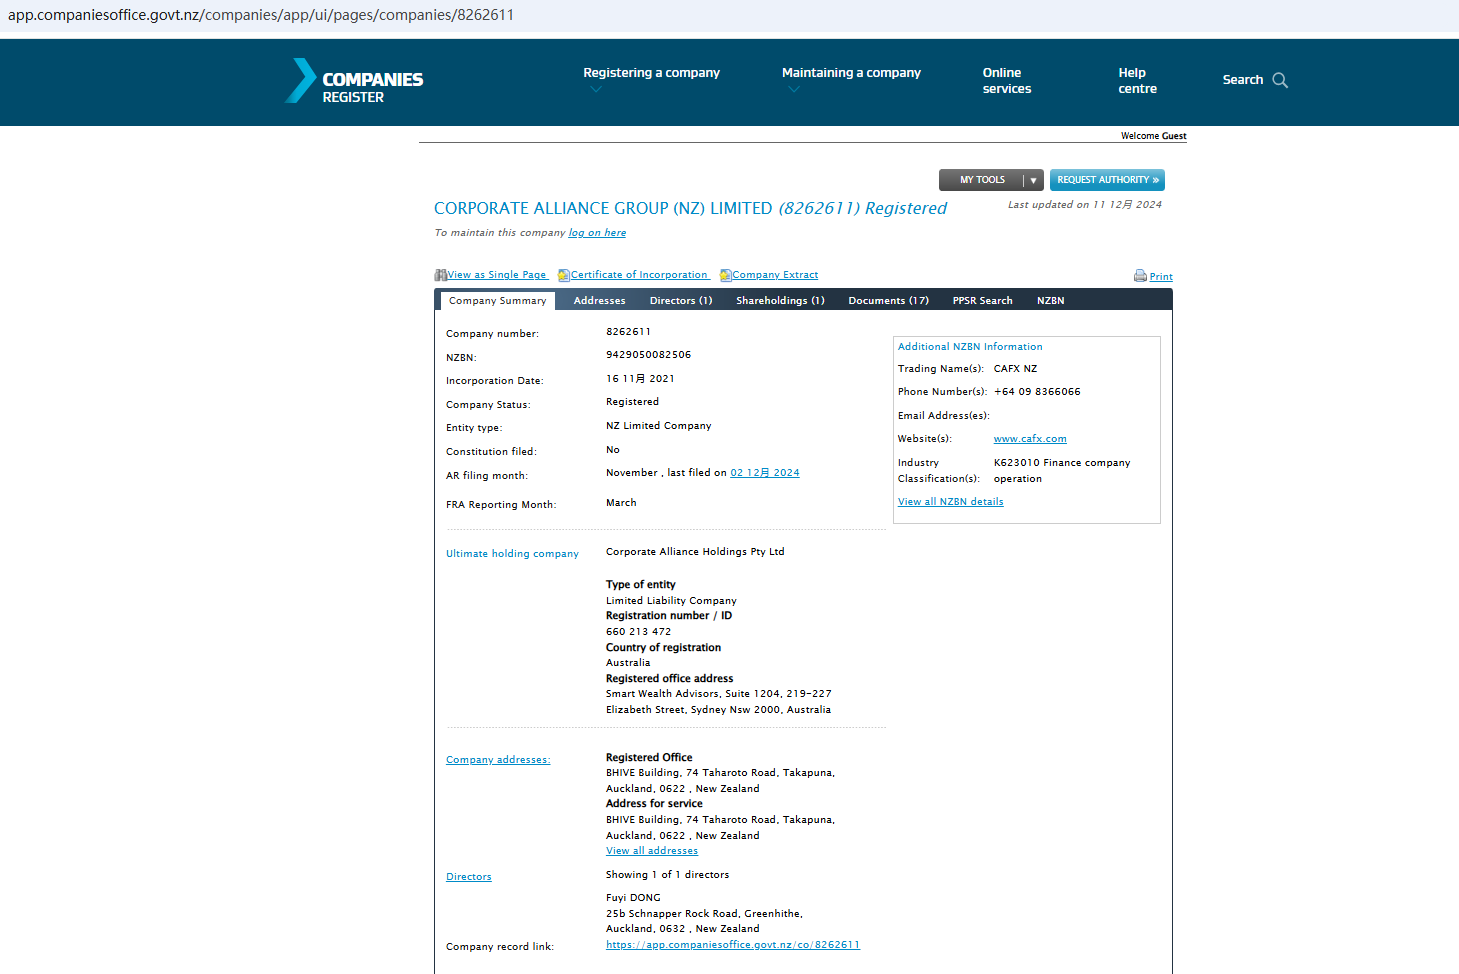Click the search magnifier icon
The height and width of the screenshot is (974, 1459).
(x=1280, y=80)
